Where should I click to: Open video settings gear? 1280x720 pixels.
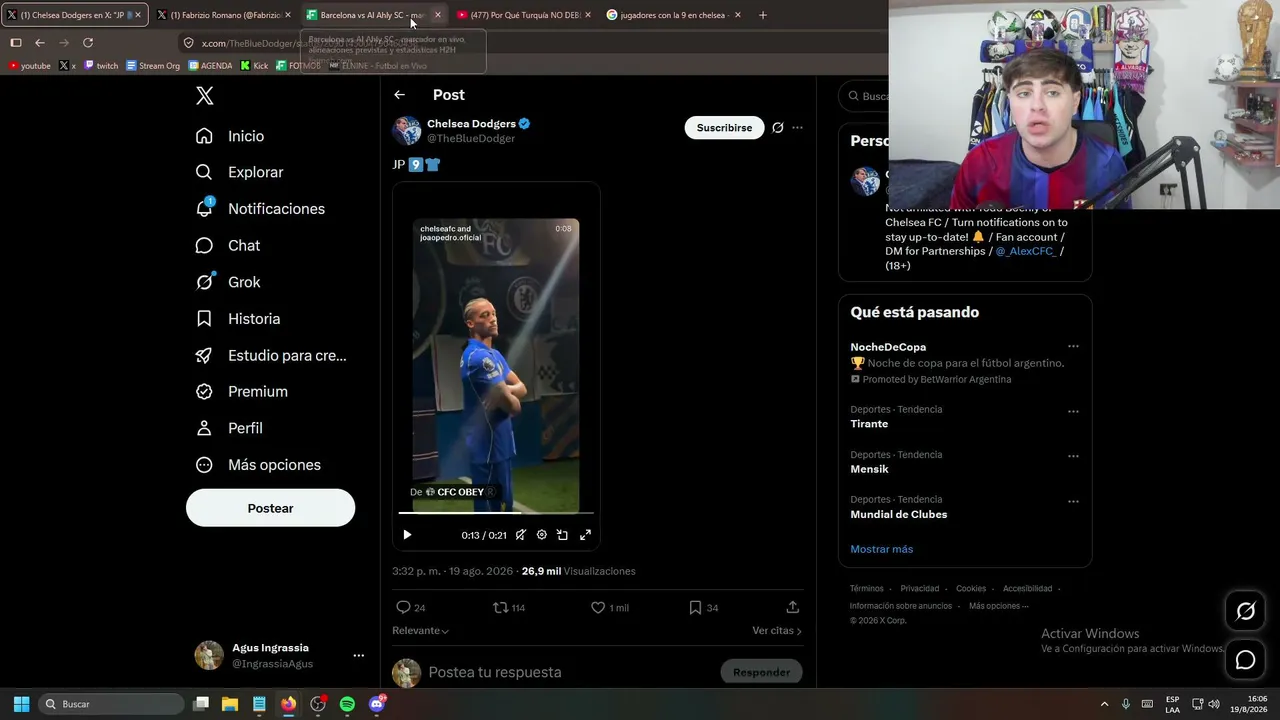(542, 535)
